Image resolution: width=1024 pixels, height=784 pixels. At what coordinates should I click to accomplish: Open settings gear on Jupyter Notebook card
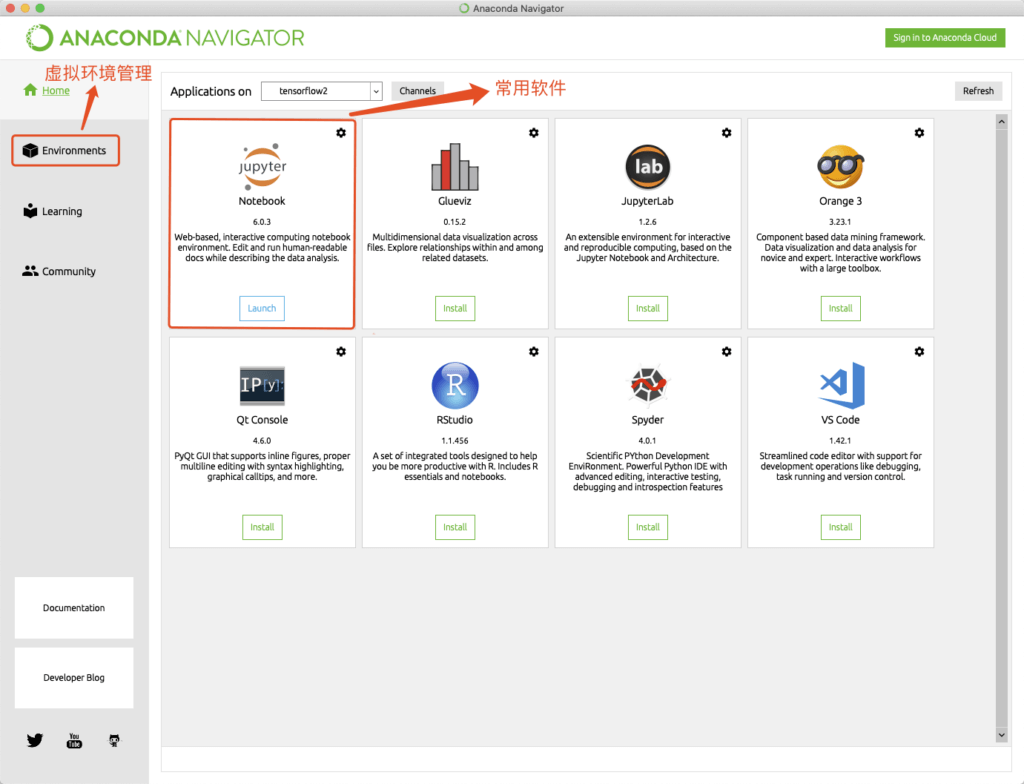pos(341,133)
